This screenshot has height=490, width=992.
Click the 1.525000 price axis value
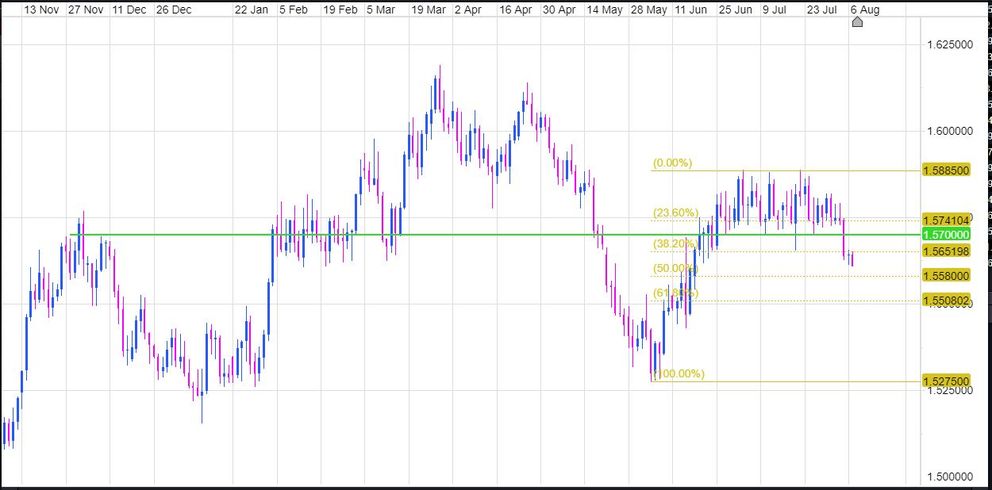click(x=950, y=390)
